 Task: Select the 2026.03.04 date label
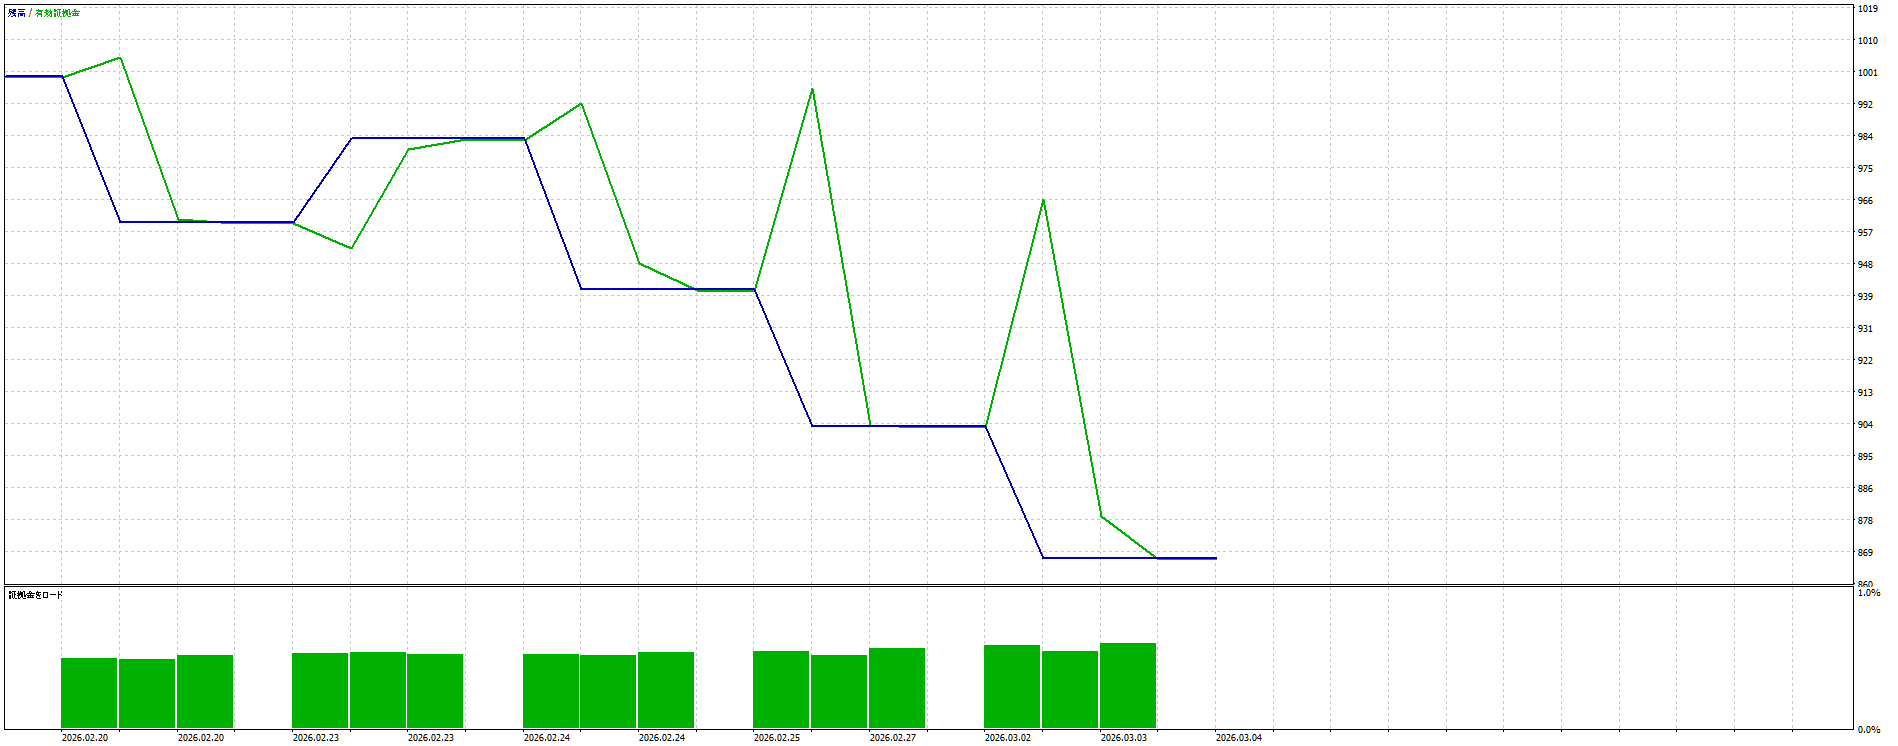pyautogui.click(x=1239, y=738)
